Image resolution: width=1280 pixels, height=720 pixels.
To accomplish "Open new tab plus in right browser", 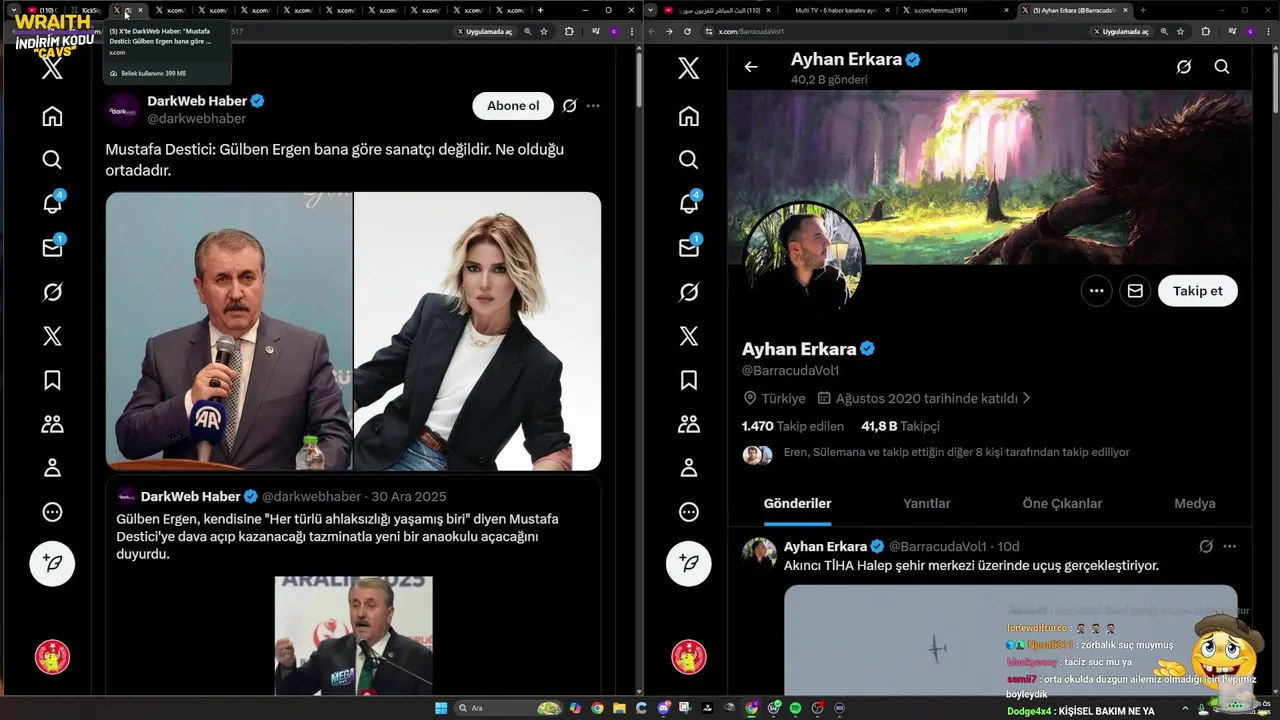I will coord(1143,10).
